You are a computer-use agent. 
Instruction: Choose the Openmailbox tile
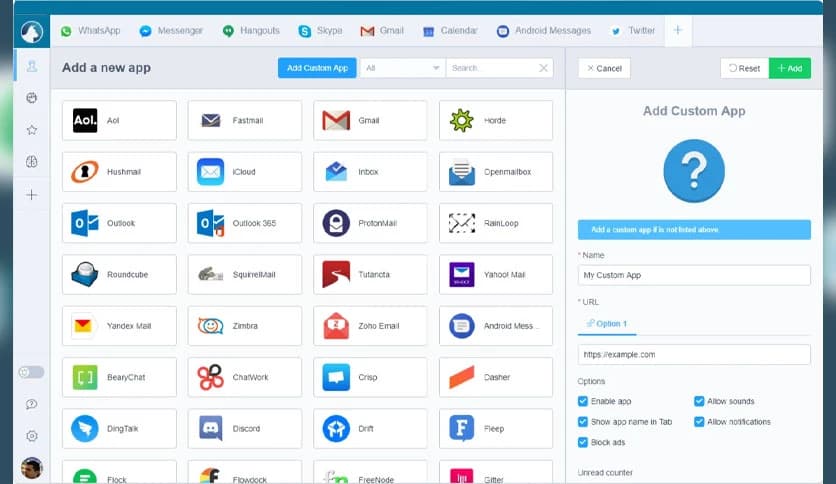tap(496, 172)
